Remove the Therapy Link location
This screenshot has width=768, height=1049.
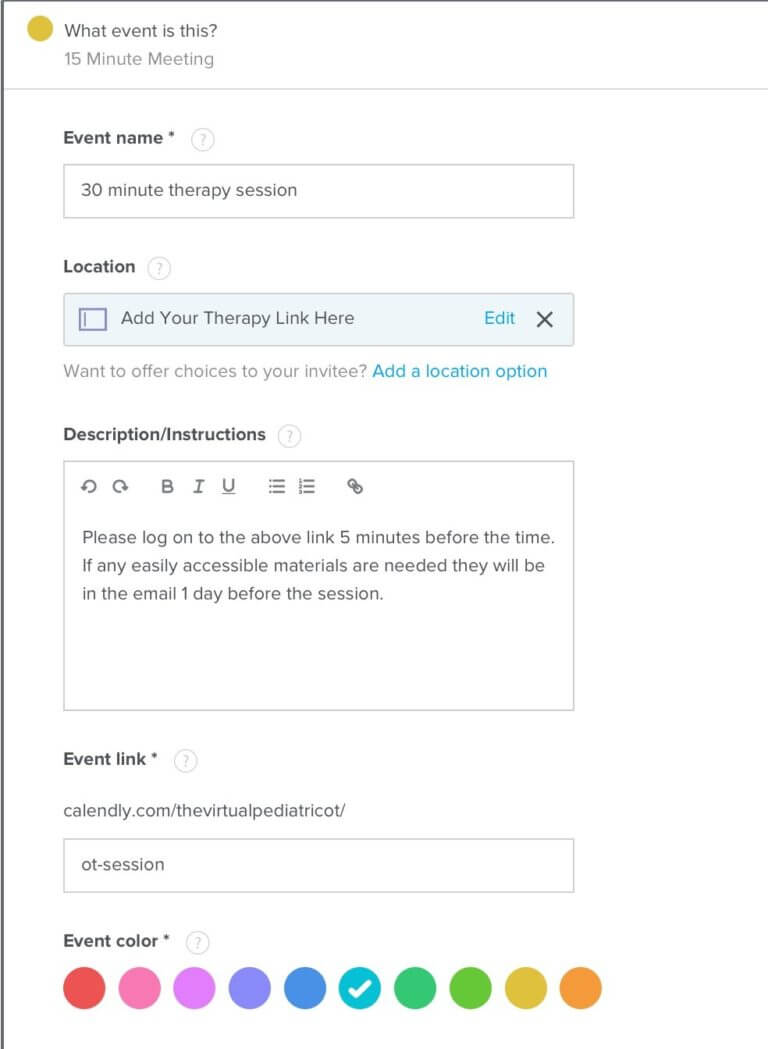(x=545, y=319)
